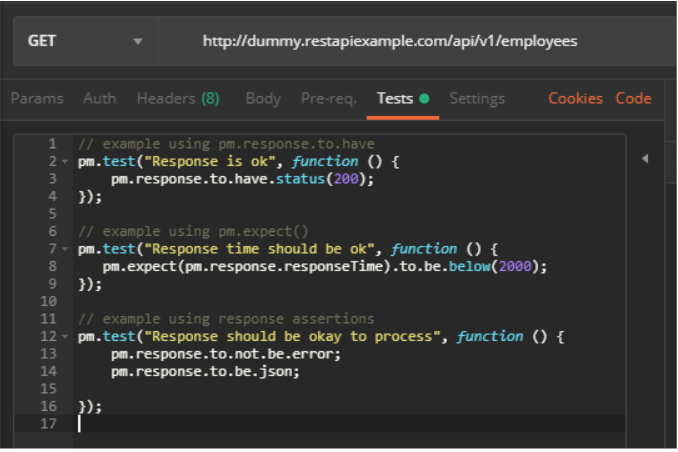
Task: Click the 2000 value on line 8
Action: click(x=522, y=267)
